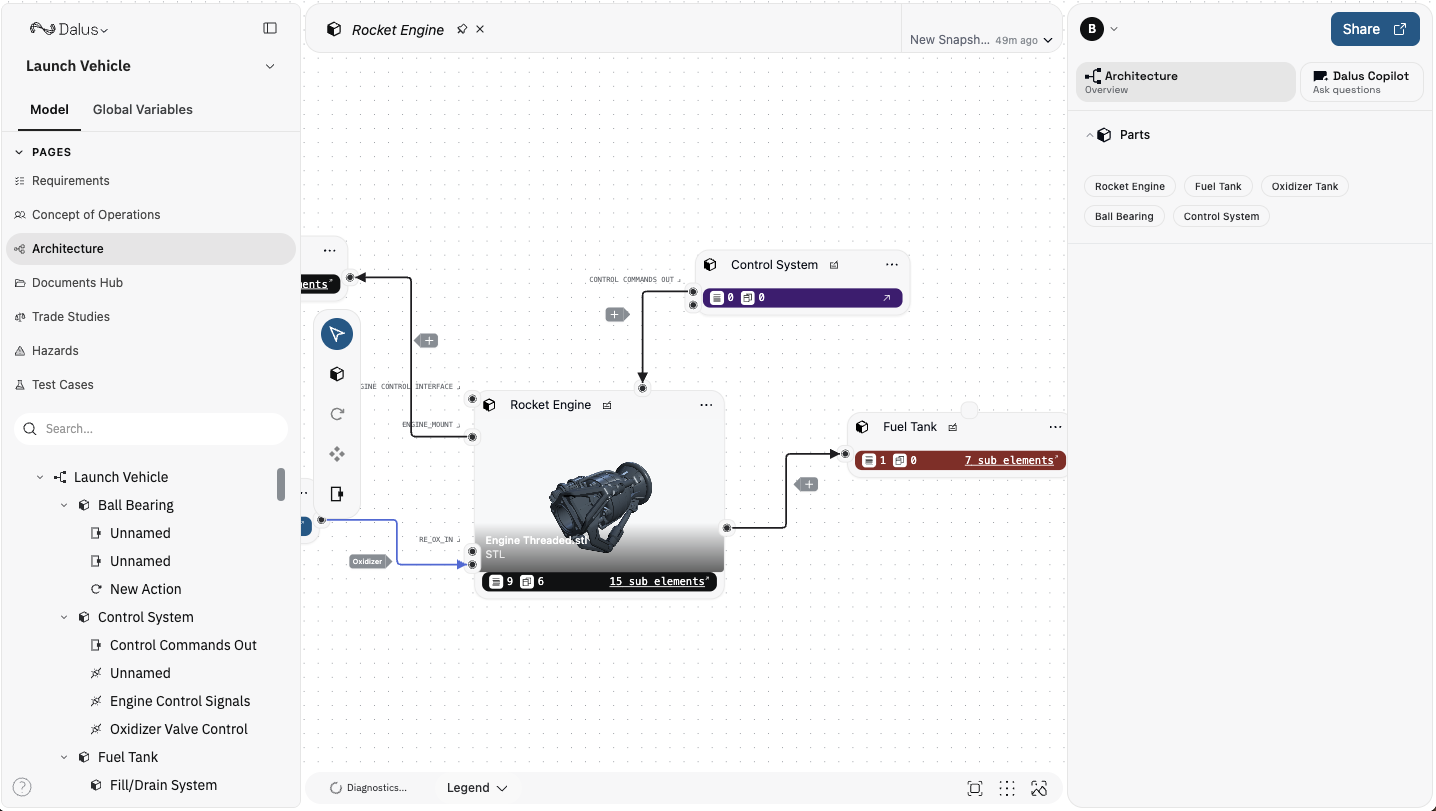Open the Documents Hub page
Viewport: 1436px width, 811px height.
click(x=151, y=283)
